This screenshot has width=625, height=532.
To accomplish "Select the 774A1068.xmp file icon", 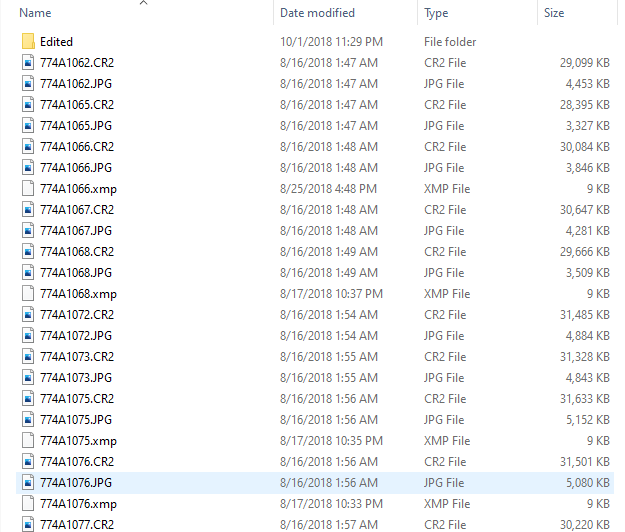I will (28, 294).
